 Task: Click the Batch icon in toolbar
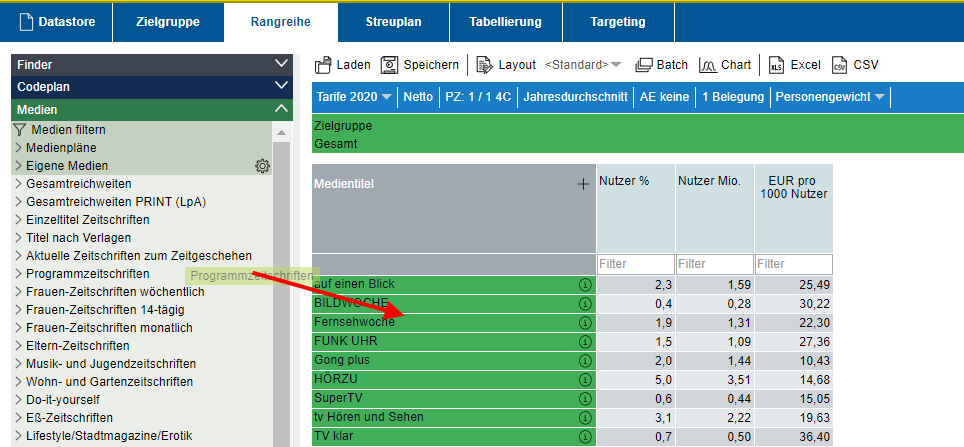[x=644, y=65]
